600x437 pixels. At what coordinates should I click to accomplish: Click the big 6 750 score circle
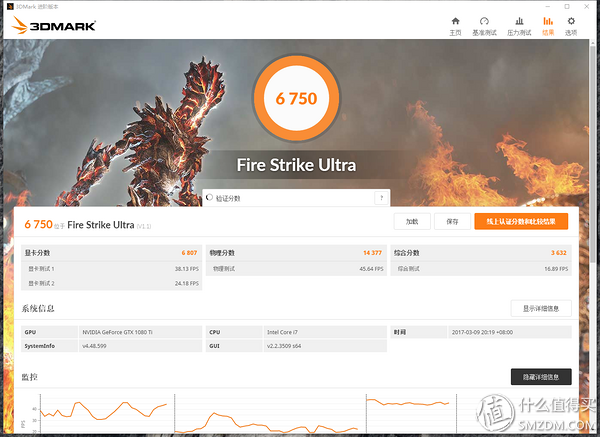pyautogui.click(x=297, y=98)
